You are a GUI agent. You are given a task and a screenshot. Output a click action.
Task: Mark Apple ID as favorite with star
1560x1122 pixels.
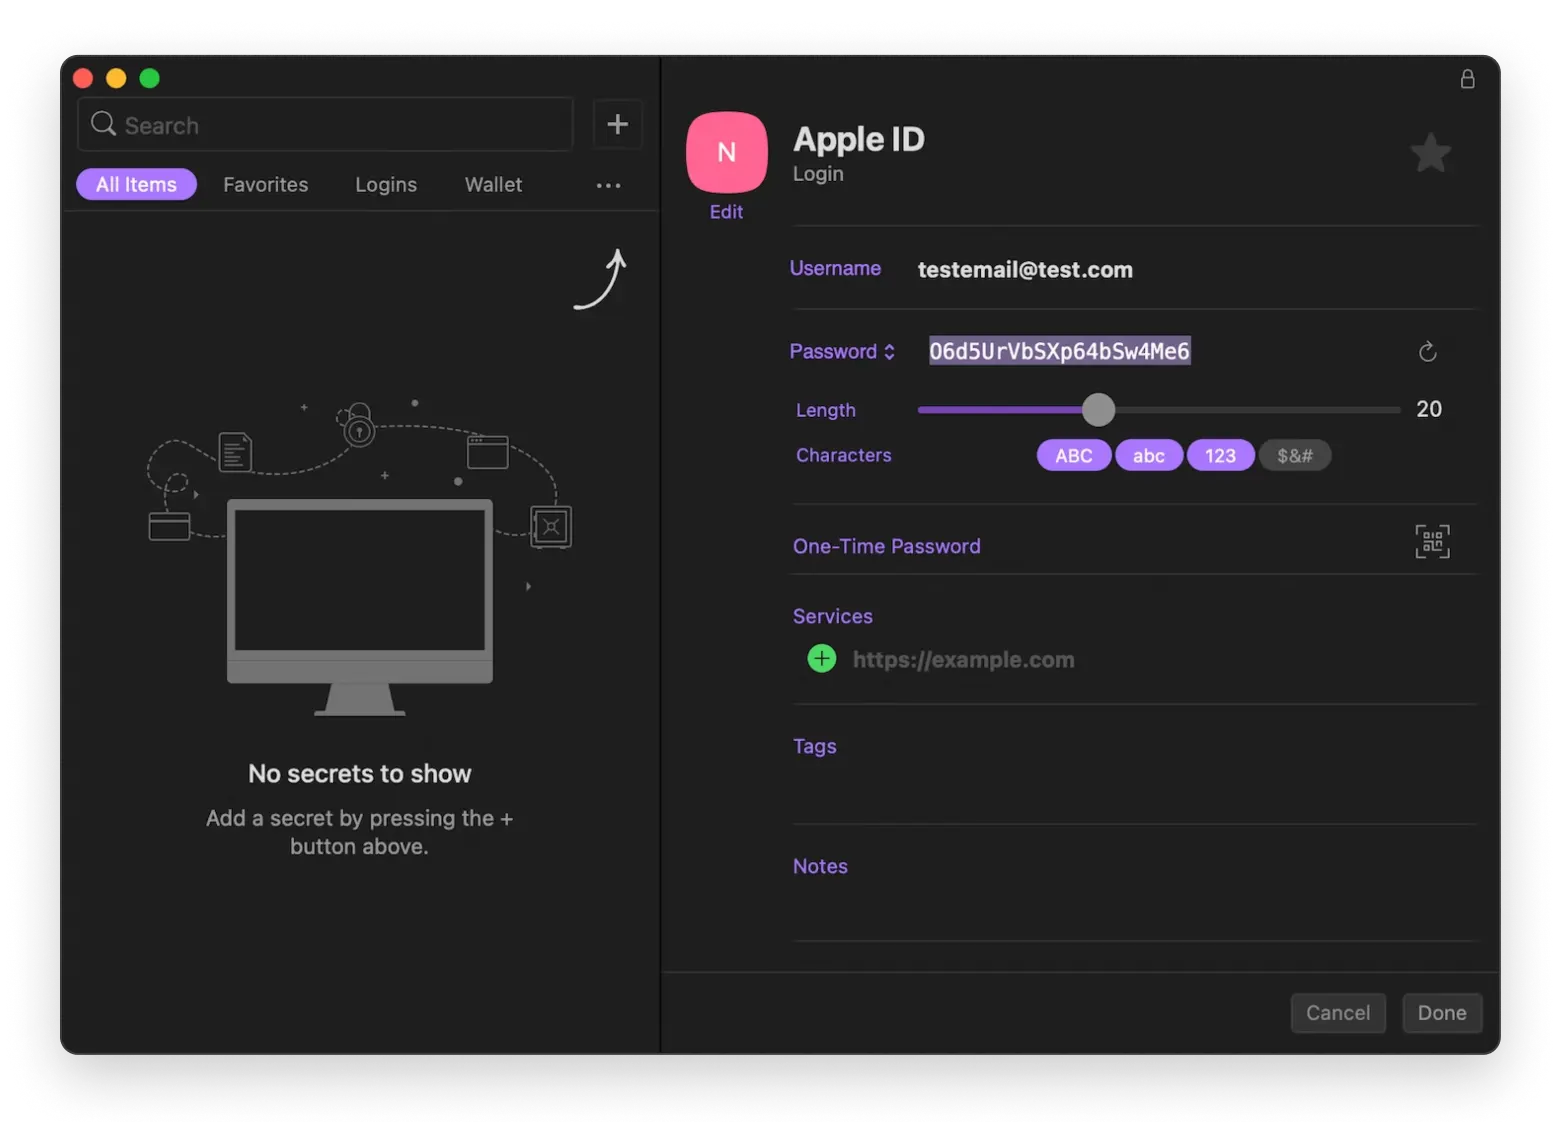[x=1430, y=153]
